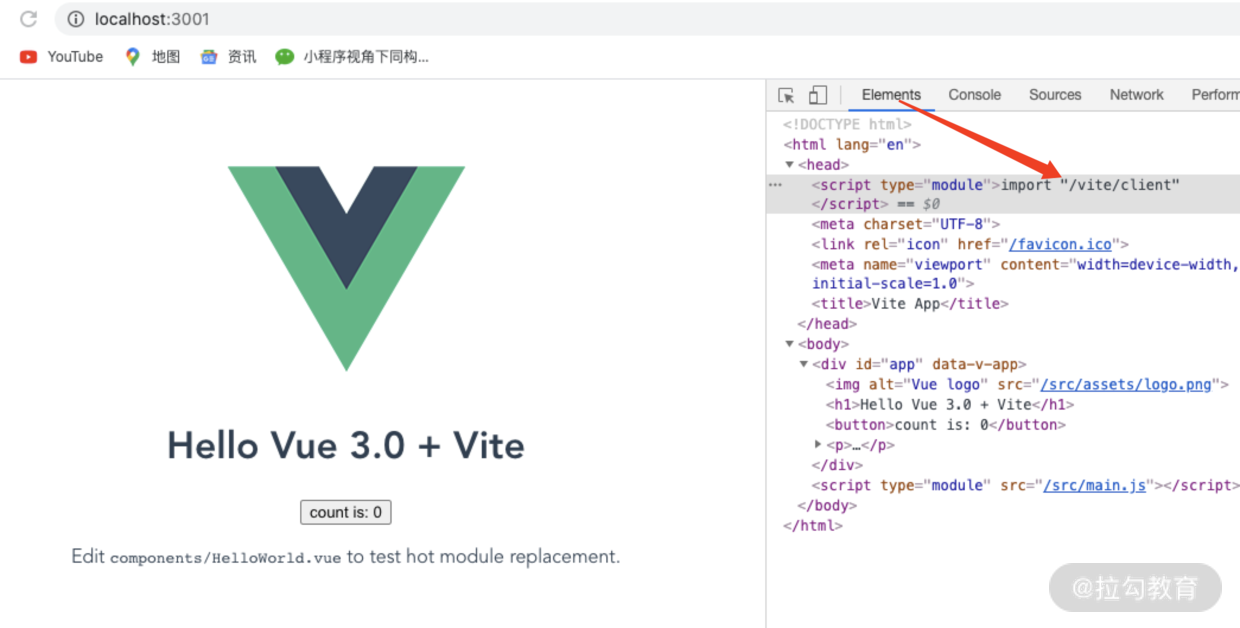Open the 资讯 news bookmark
The width and height of the screenshot is (1240, 628).
click(x=228, y=57)
